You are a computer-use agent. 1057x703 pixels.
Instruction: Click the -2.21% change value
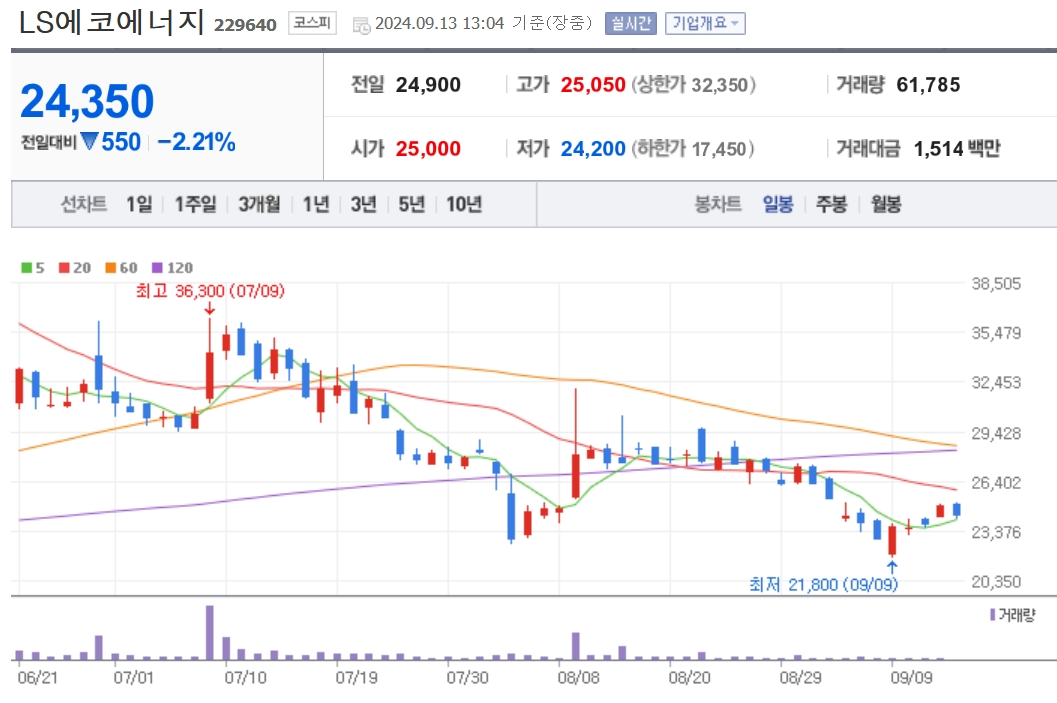(x=196, y=142)
